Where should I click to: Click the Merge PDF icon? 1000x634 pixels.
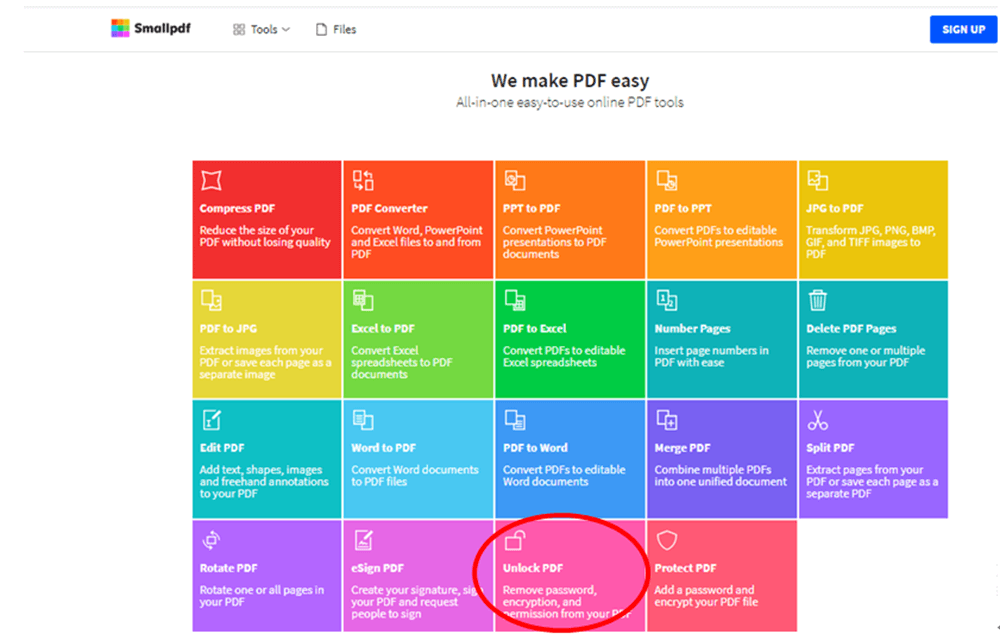[x=667, y=420]
